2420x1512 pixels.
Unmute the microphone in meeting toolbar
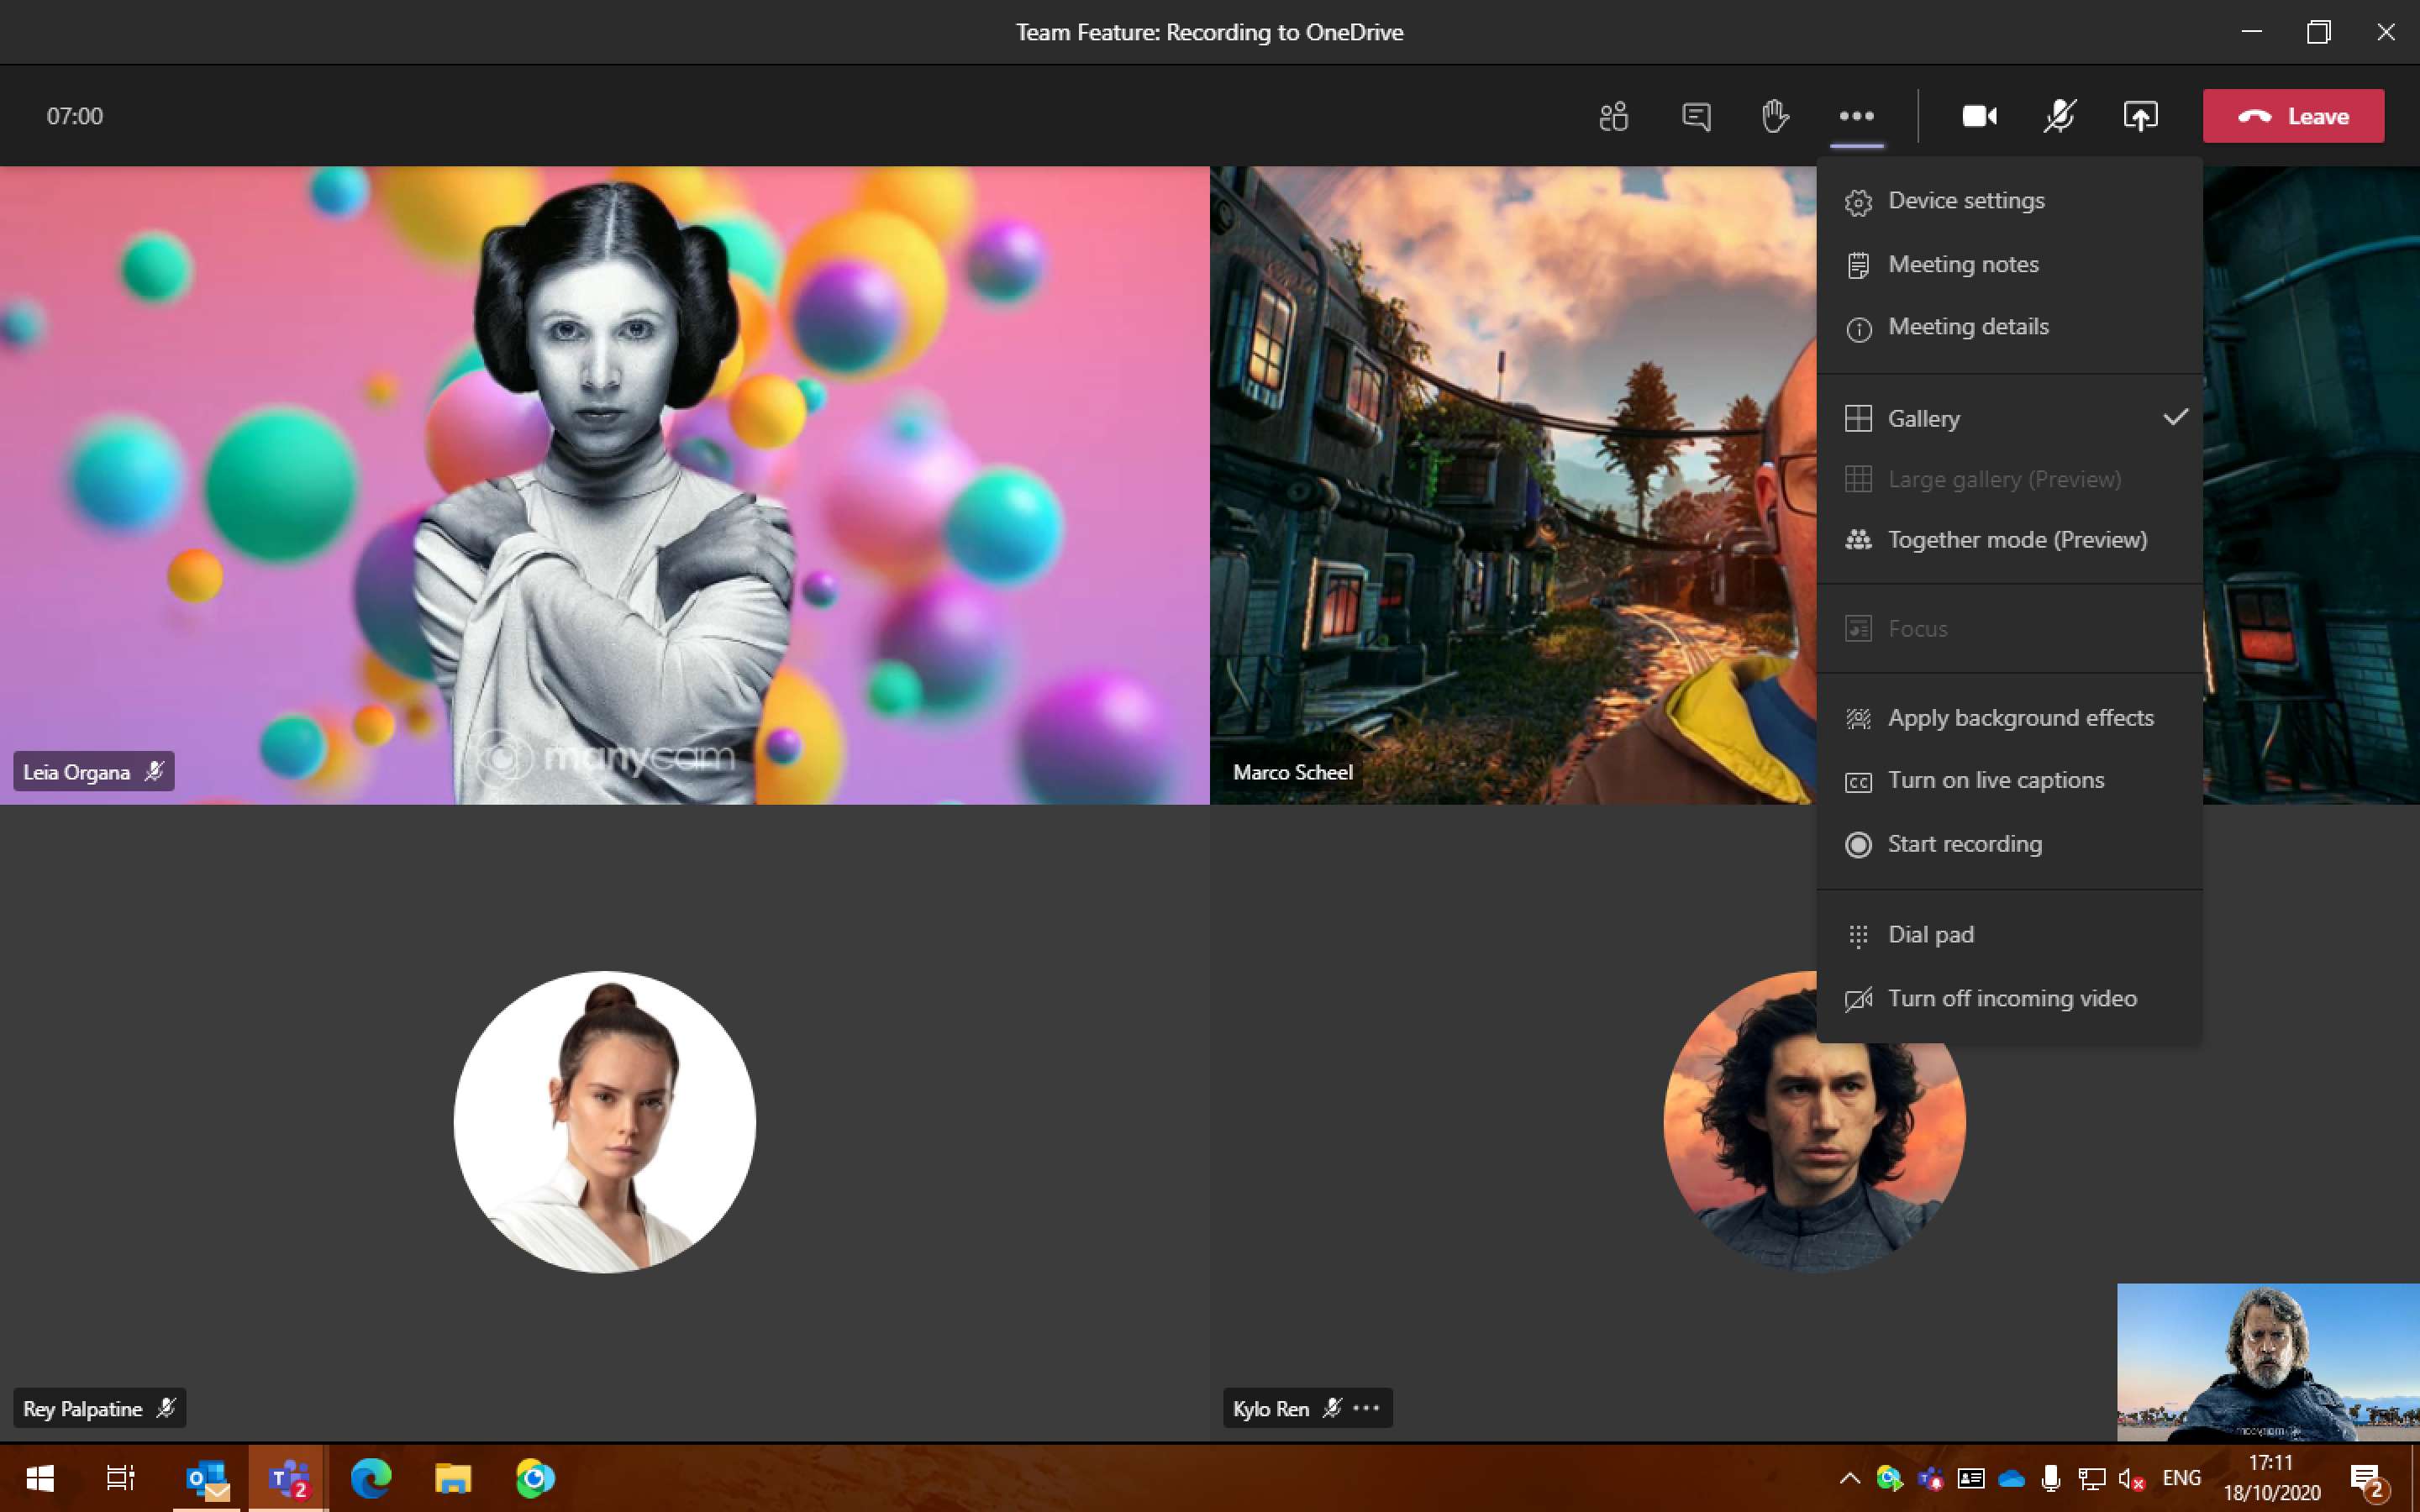click(x=2059, y=116)
